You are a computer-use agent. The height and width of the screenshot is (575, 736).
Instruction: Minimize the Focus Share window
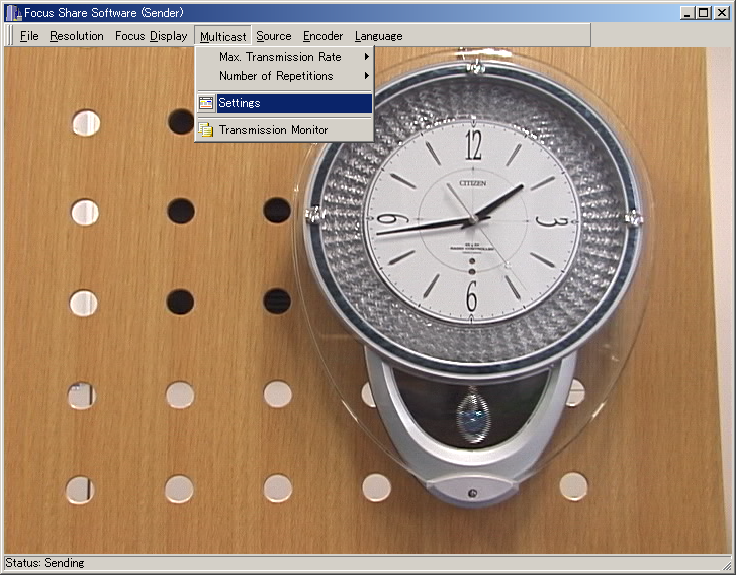point(688,12)
